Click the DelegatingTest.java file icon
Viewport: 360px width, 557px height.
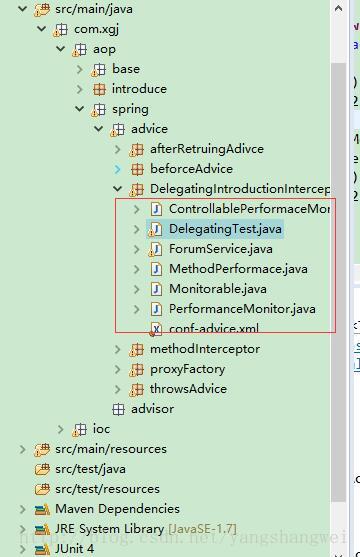point(156,229)
